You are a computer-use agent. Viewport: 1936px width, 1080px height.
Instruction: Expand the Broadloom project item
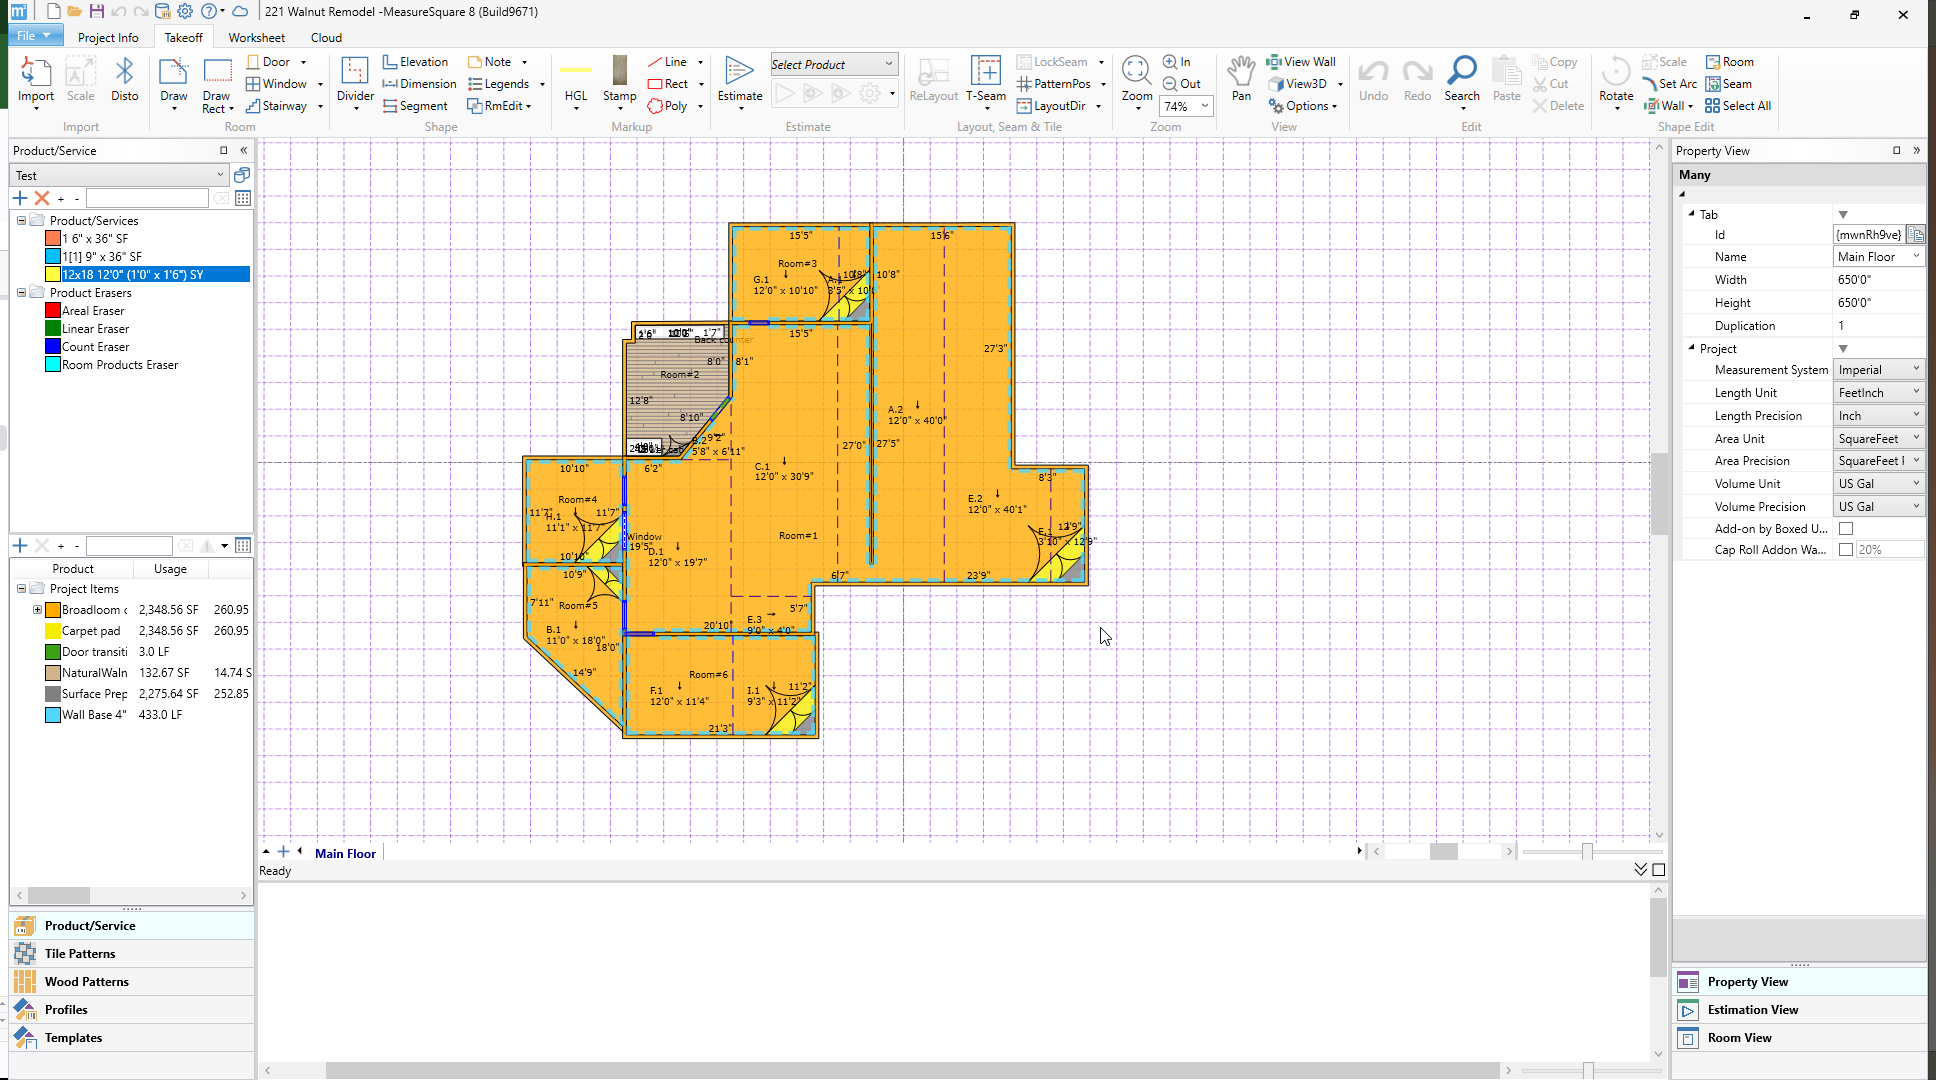tap(37, 610)
